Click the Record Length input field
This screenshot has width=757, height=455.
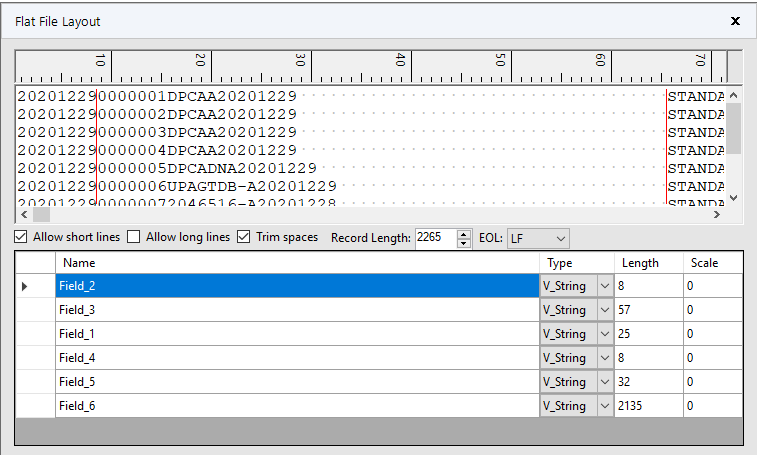(434, 238)
